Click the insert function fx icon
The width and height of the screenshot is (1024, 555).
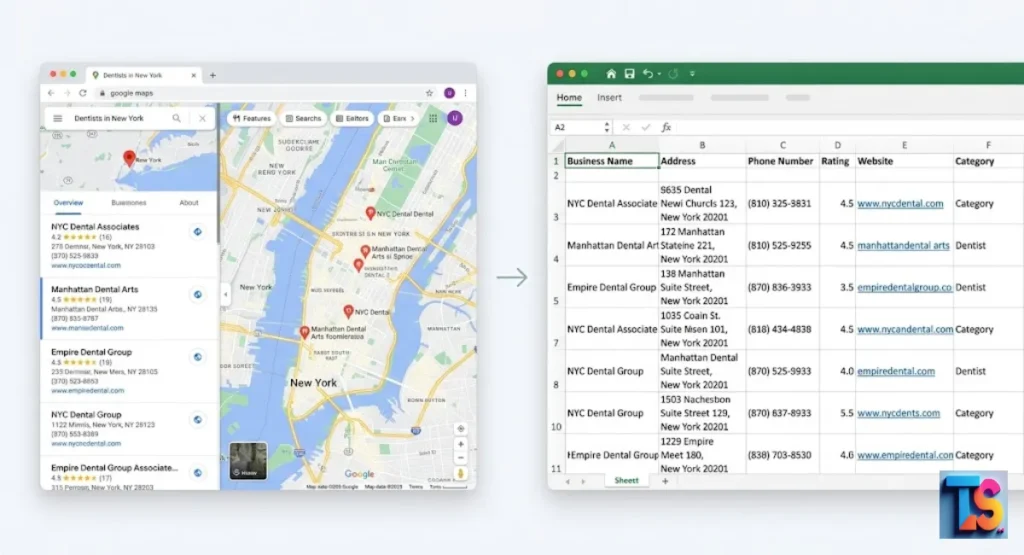point(666,127)
